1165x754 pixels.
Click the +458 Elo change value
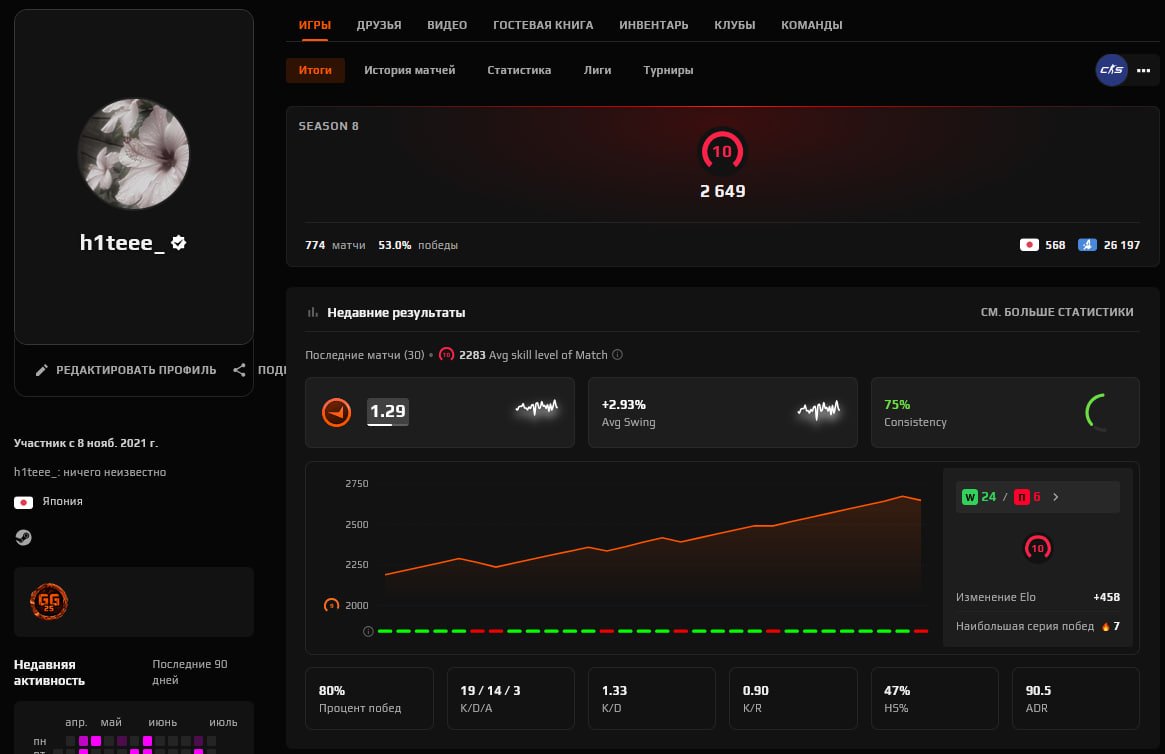(1106, 597)
